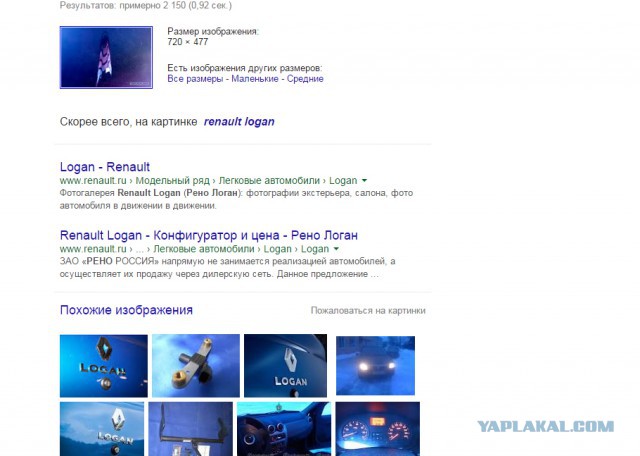The width and height of the screenshot is (640, 456).
Task: Open bottom-row image of Renault logo with LOGAN
Action: tap(102, 429)
